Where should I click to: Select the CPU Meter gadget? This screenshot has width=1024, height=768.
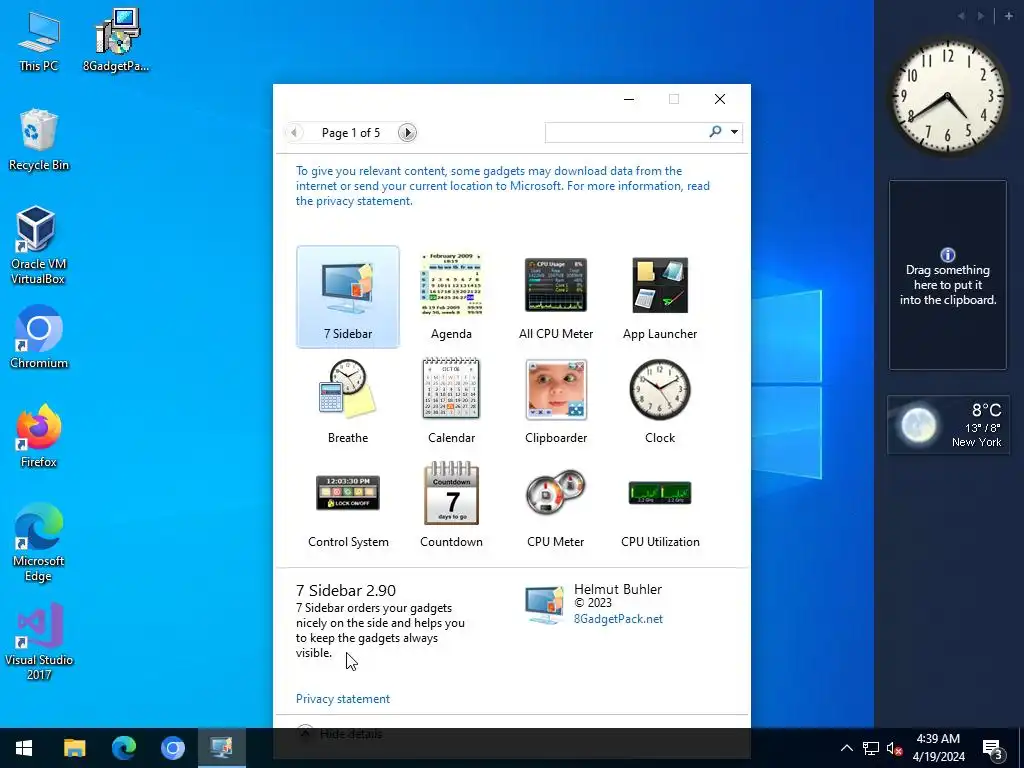pos(556,504)
